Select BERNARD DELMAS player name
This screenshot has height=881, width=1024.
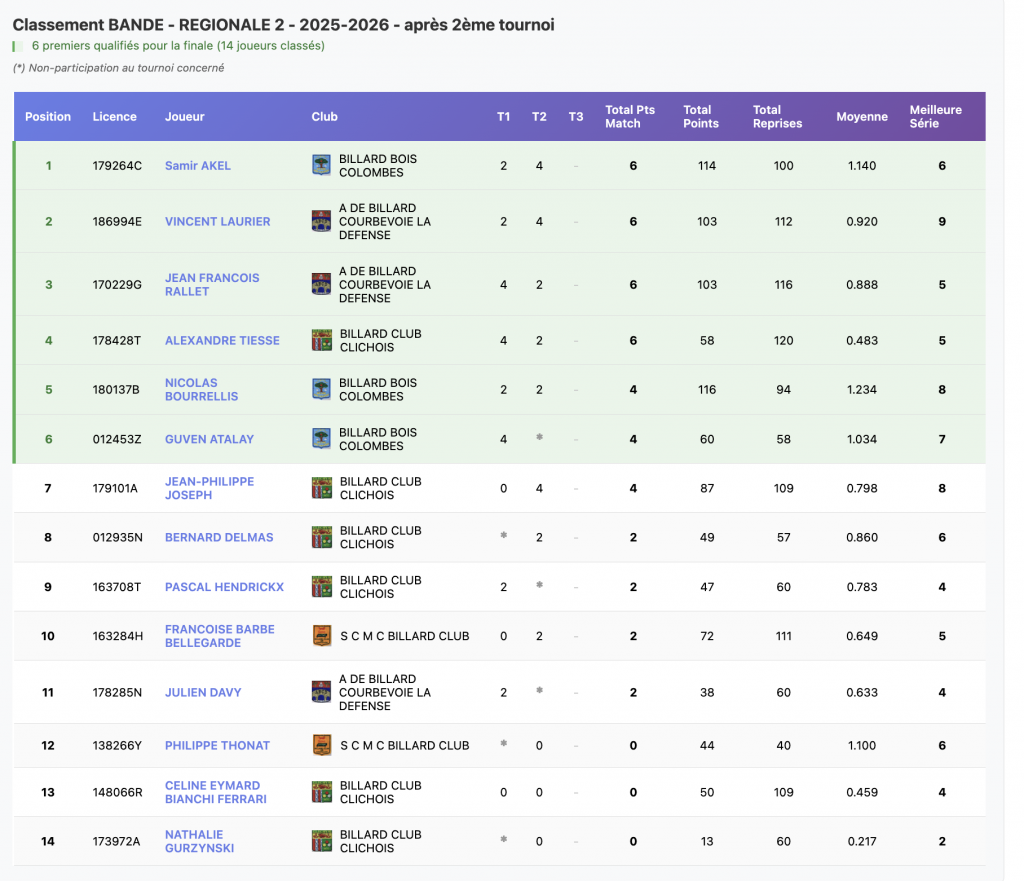pyautogui.click(x=219, y=537)
